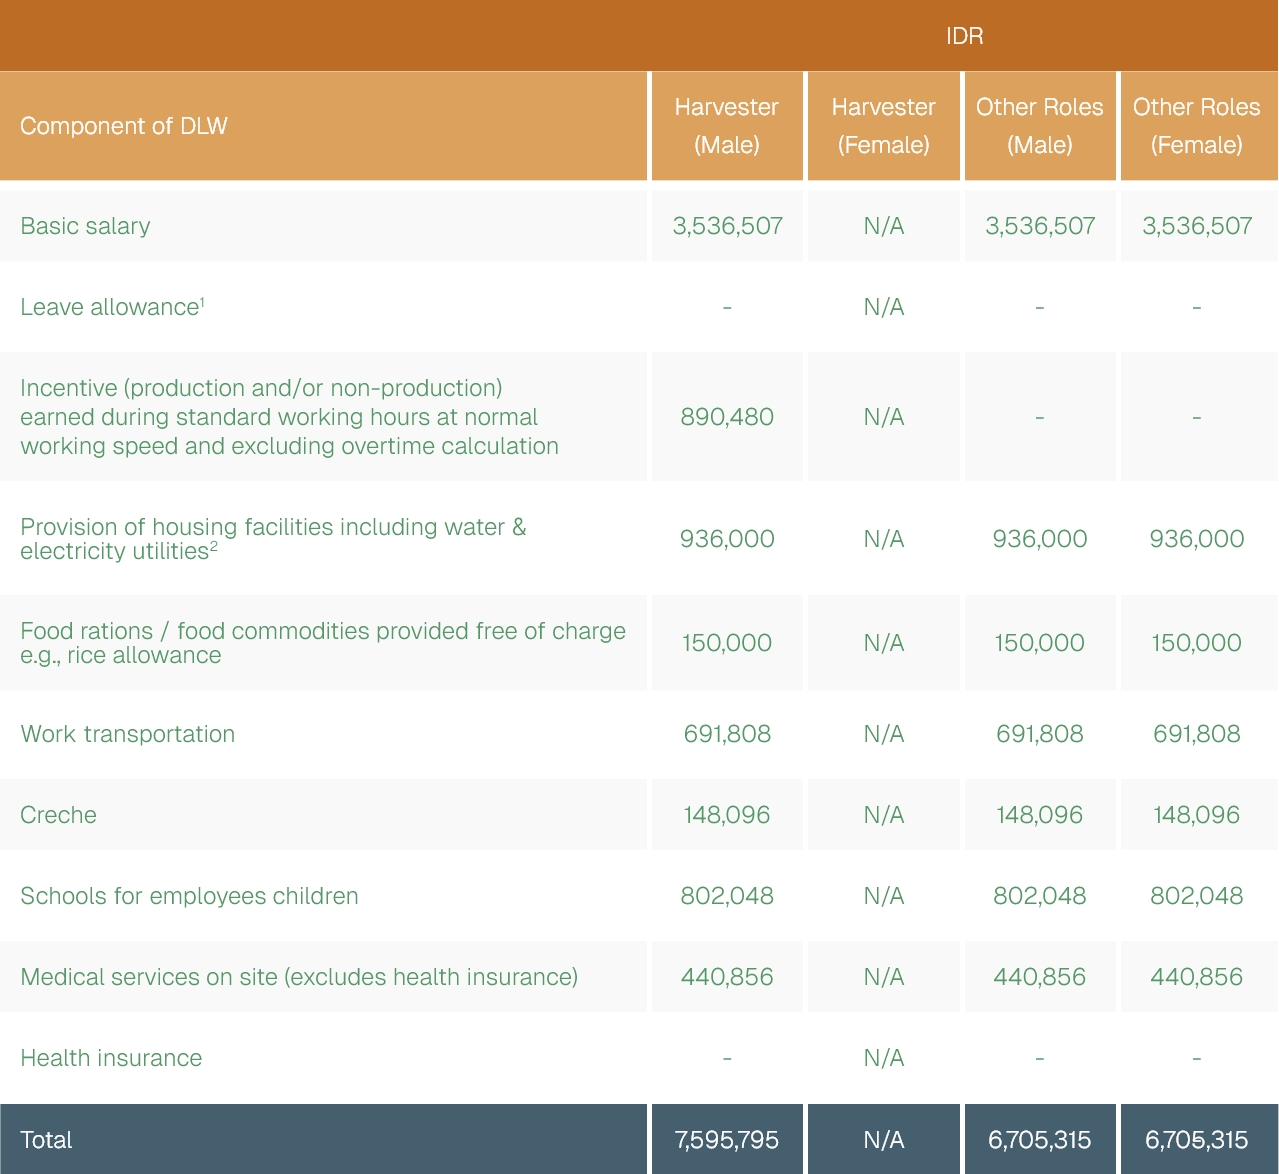Click Schools for employees children label

point(189,896)
